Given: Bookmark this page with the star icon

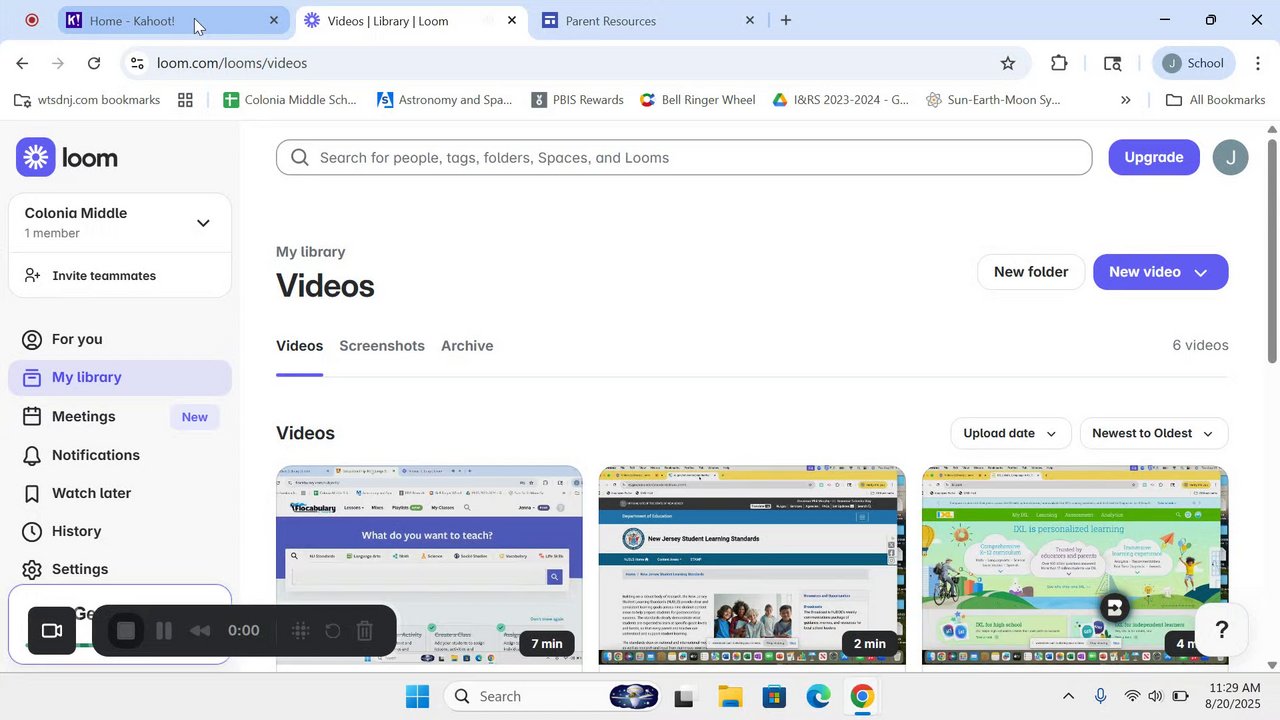Looking at the screenshot, I should pyautogui.click(x=1008, y=63).
